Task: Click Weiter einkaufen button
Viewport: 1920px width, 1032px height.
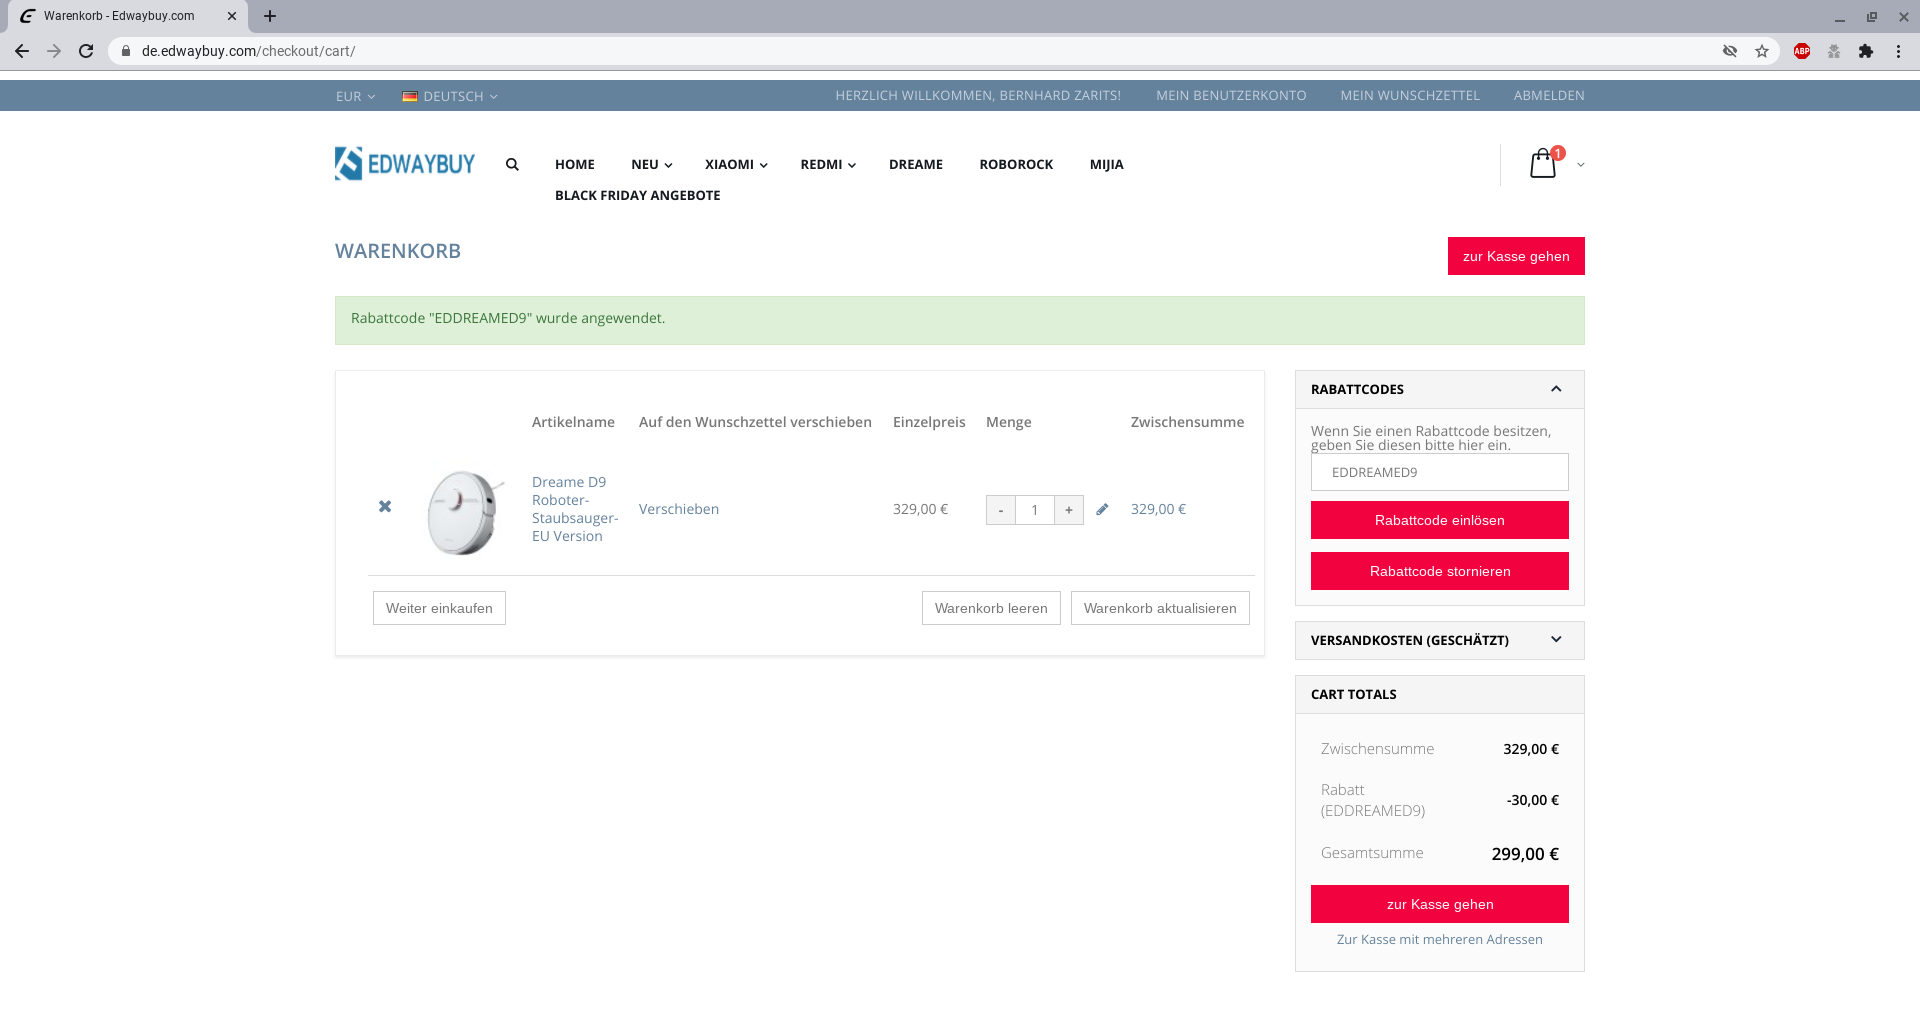Action: coord(439,608)
